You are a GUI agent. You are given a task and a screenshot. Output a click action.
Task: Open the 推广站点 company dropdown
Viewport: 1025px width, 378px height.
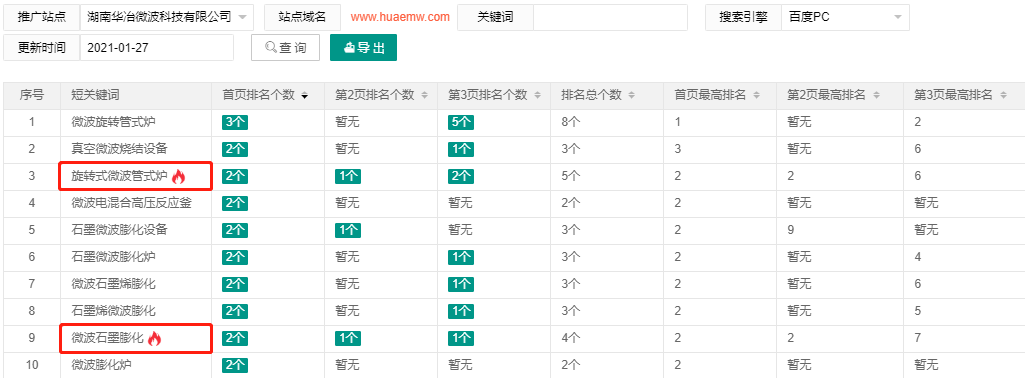click(167, 17)
